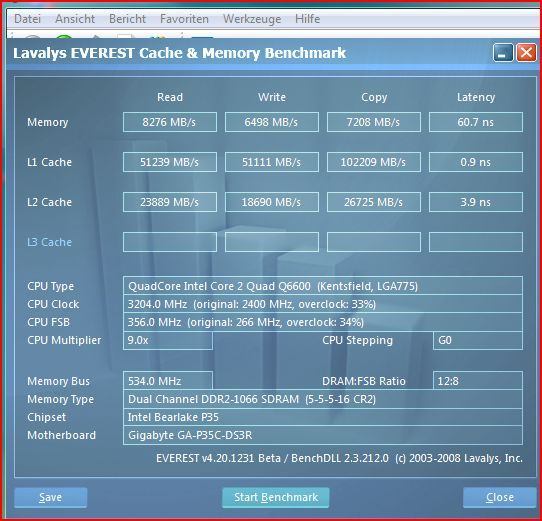
Task: Click CPU Clock value 3204.0 MHz
Action: (323, 304)
